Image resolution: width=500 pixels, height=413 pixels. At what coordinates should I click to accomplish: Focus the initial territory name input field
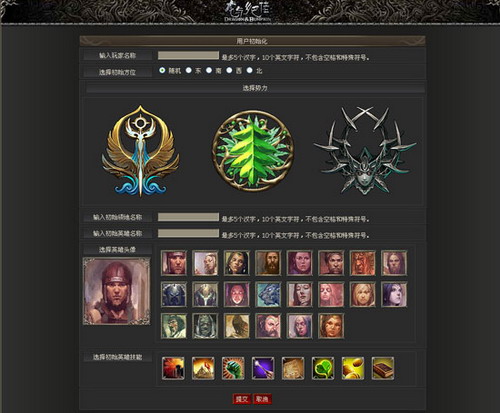point(188,217)
